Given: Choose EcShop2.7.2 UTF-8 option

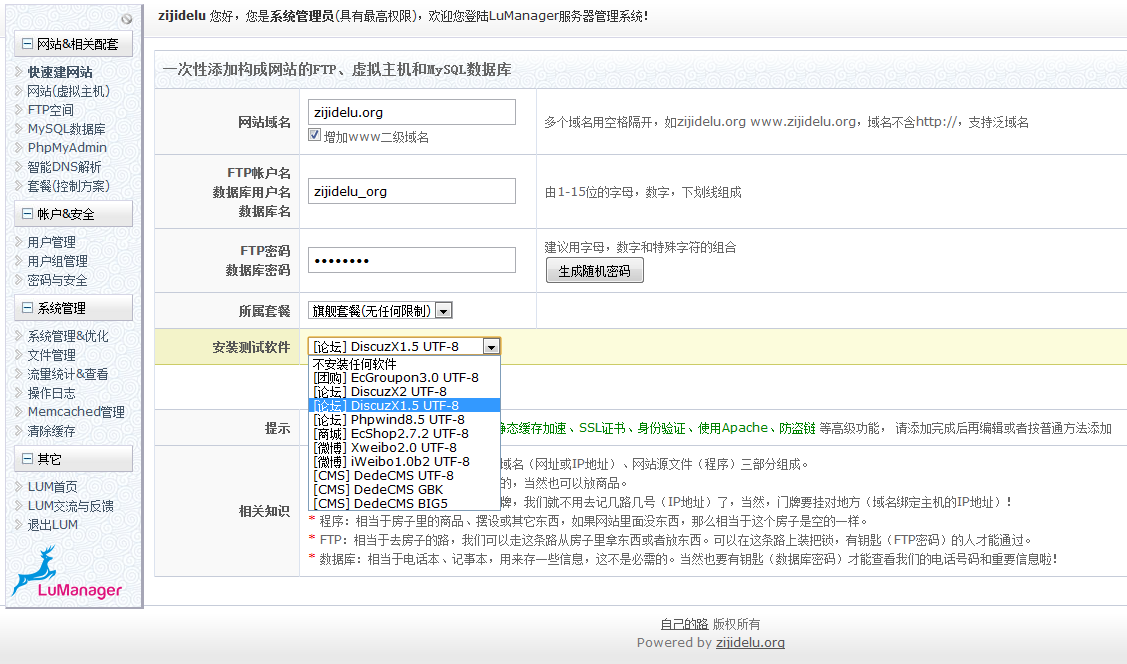Looking at the screenshot, I should [391, 434].
